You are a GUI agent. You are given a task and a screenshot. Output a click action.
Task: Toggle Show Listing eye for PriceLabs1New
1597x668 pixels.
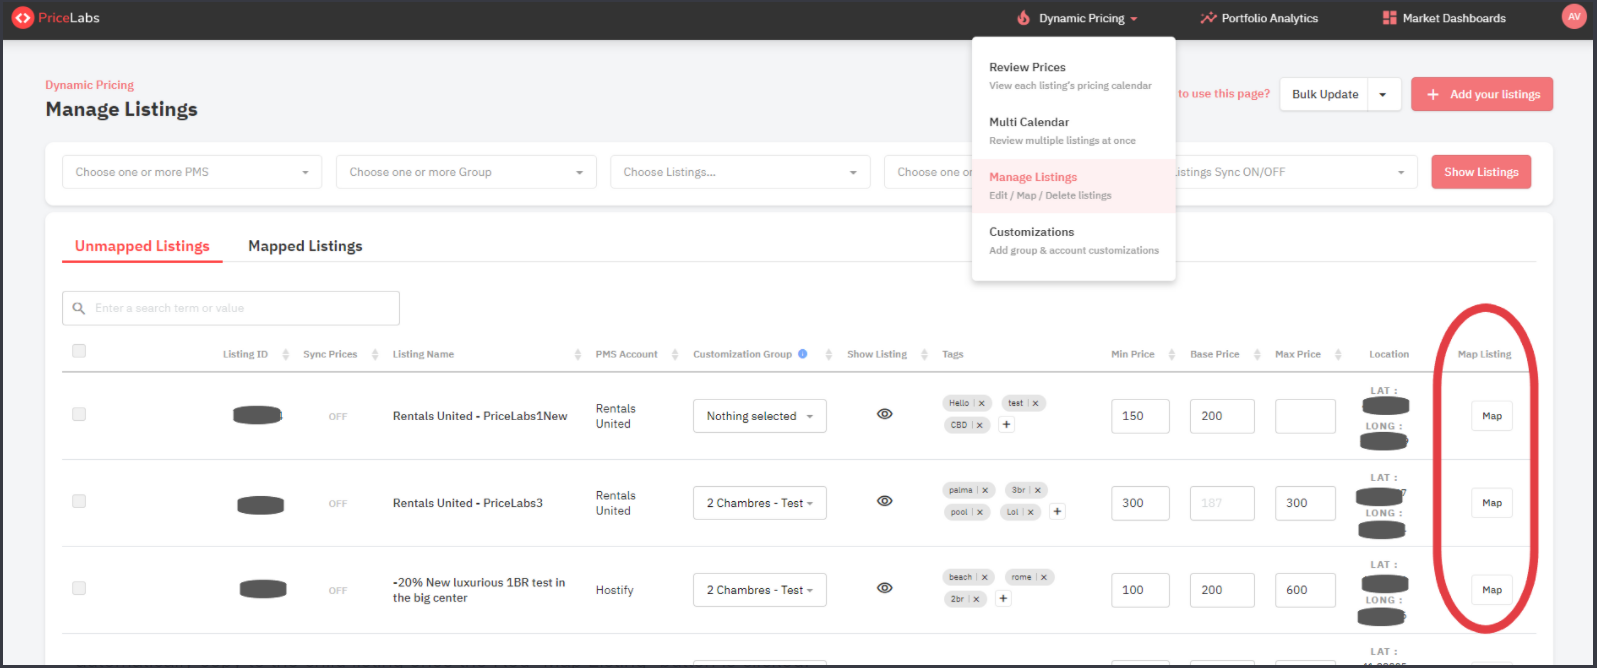[x=885, y=414]
